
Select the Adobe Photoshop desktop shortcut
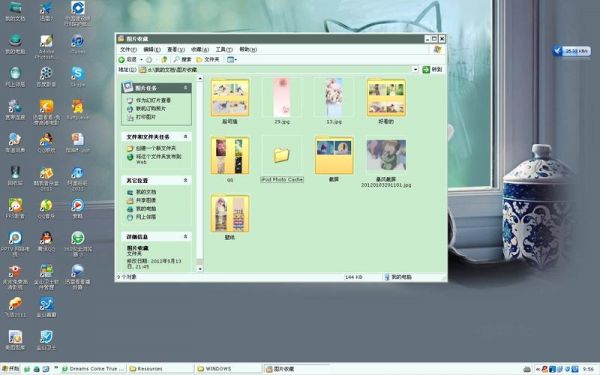pyautogui.click(x=46, y=46)
